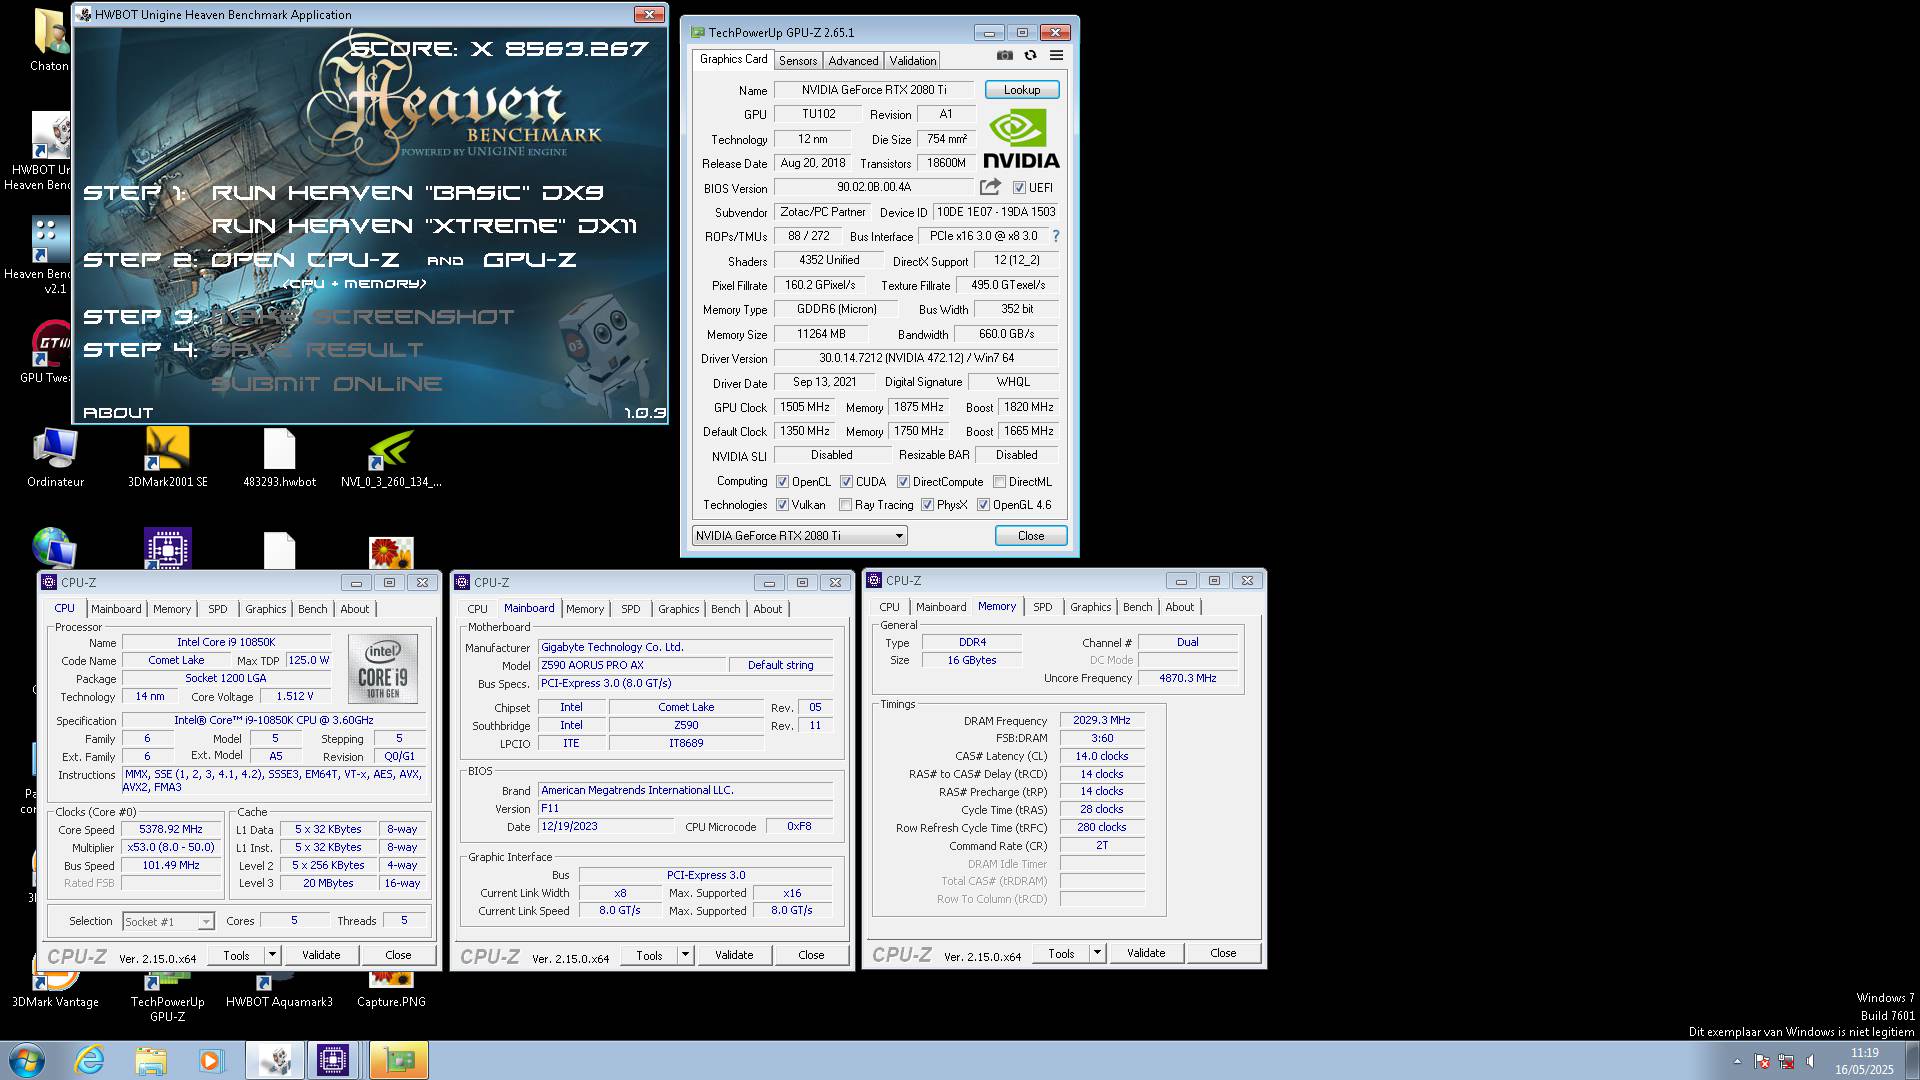Toggle the Vulkan checkbox
Screen dimensions: 1920x1080
(x=783, y=505)
